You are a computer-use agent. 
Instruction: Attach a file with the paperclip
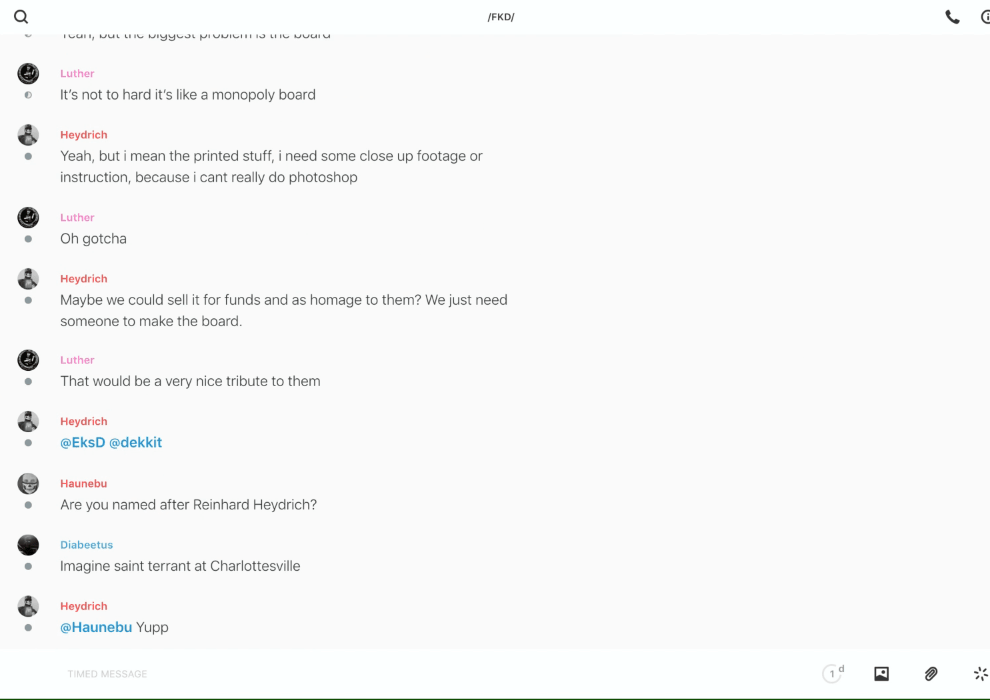pos(931,674)
